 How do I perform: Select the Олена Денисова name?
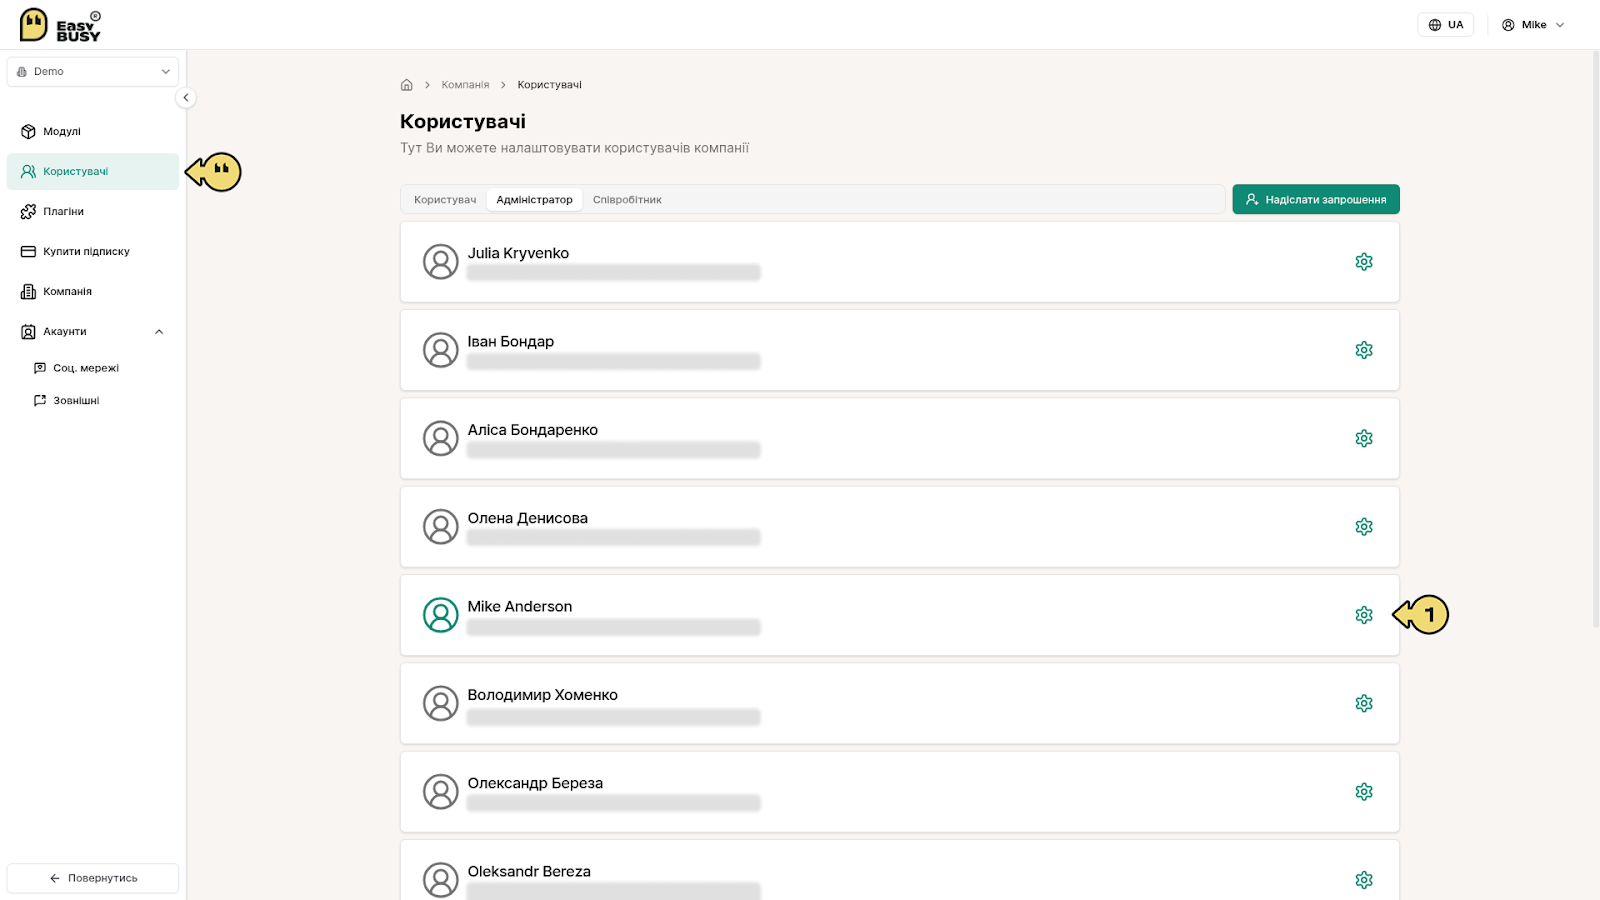[x=527, y=518]
